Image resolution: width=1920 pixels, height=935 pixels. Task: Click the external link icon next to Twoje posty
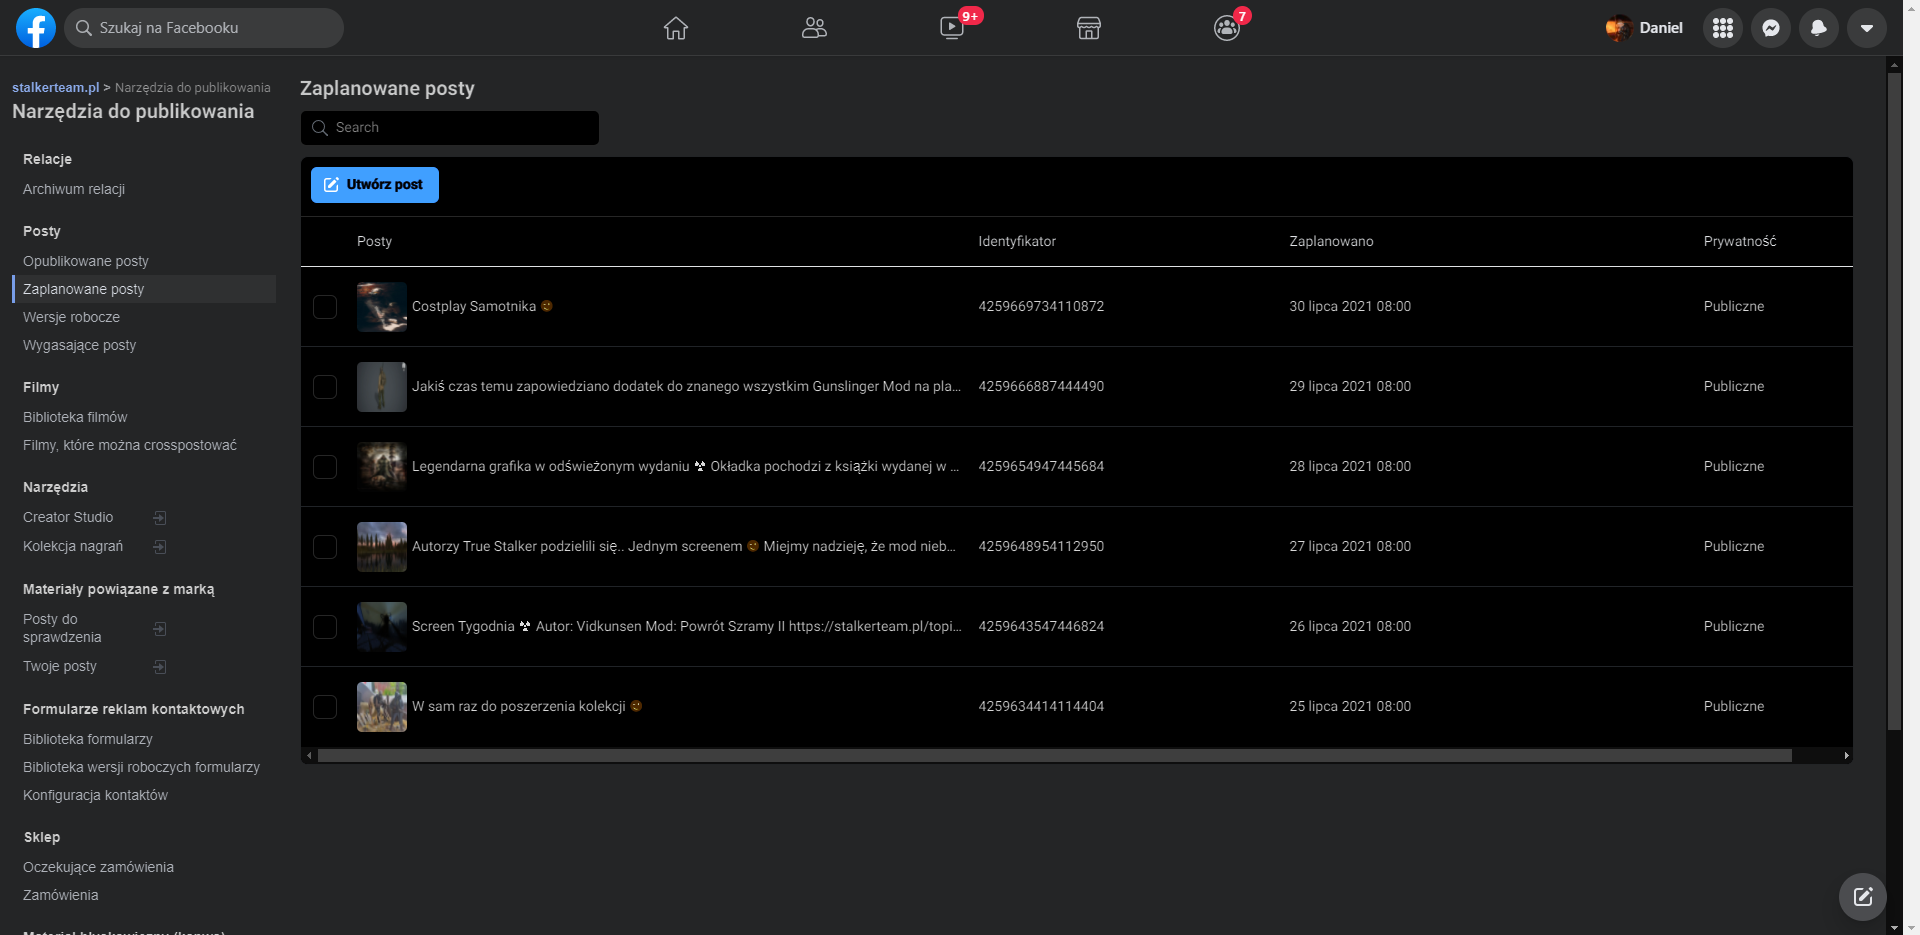(x=160, y=667)
